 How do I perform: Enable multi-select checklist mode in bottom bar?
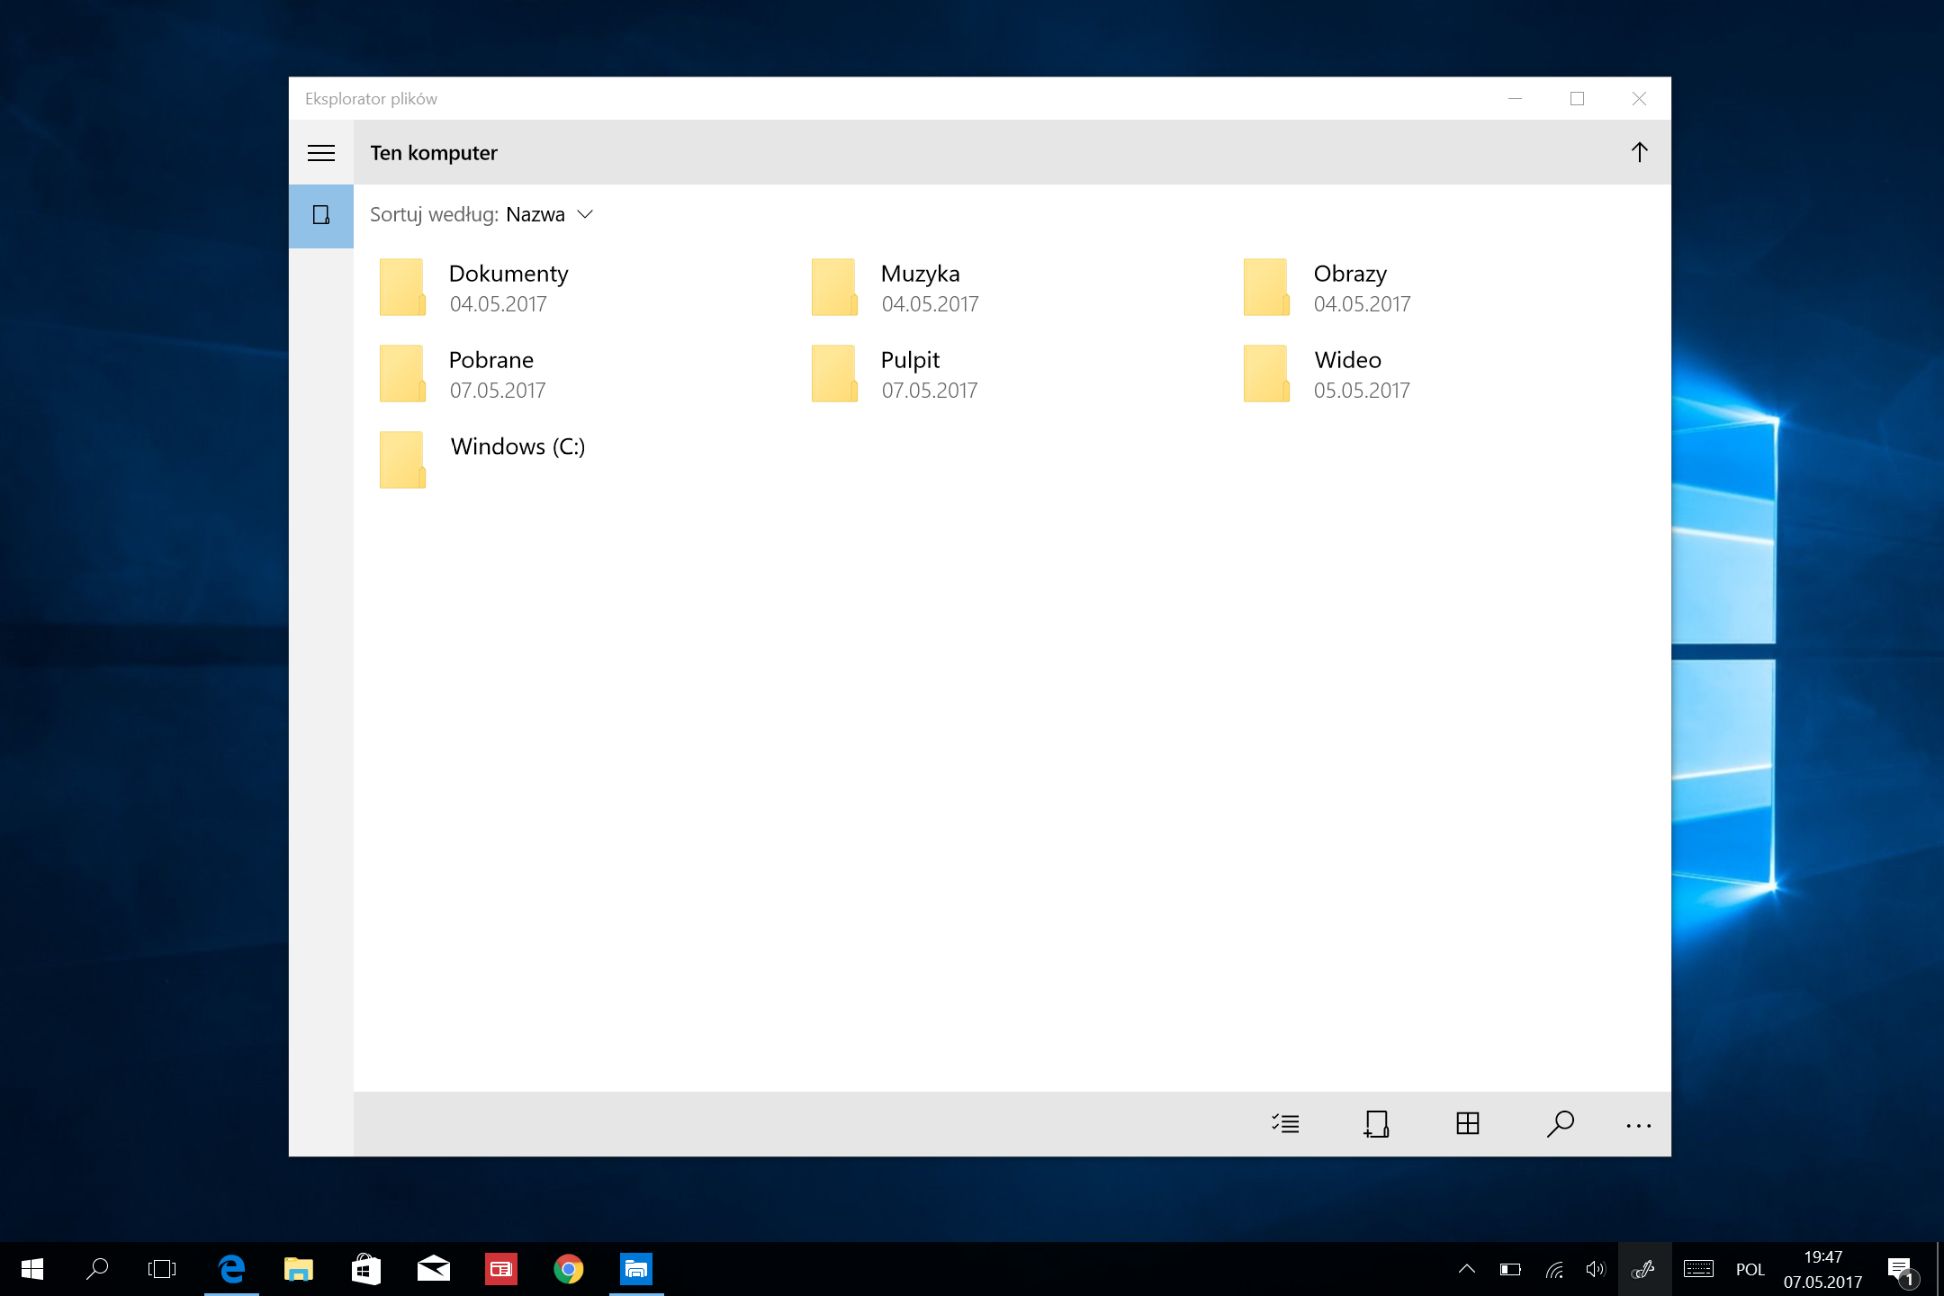[1285, 1124]
